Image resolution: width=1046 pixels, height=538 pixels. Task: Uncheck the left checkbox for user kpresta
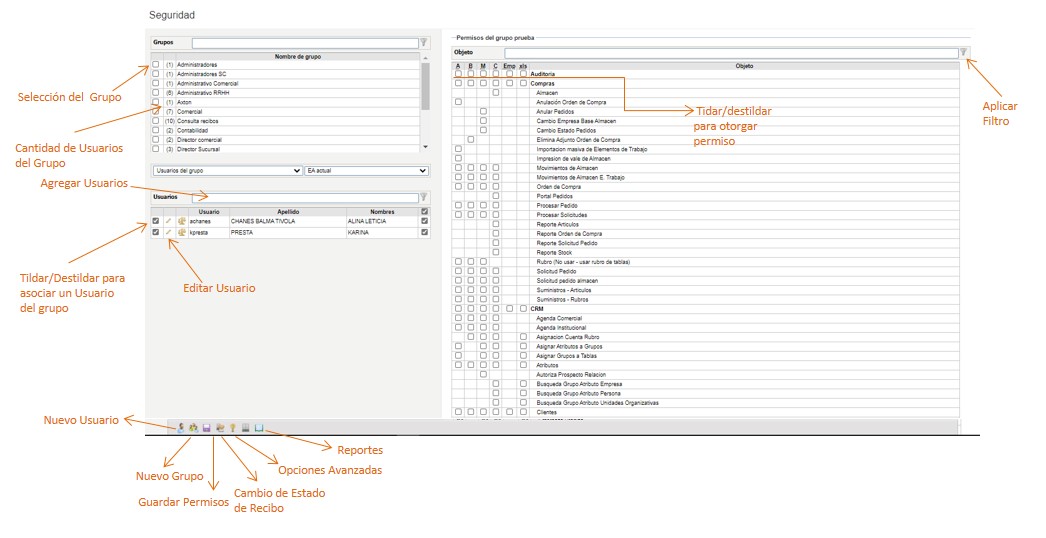156,232
